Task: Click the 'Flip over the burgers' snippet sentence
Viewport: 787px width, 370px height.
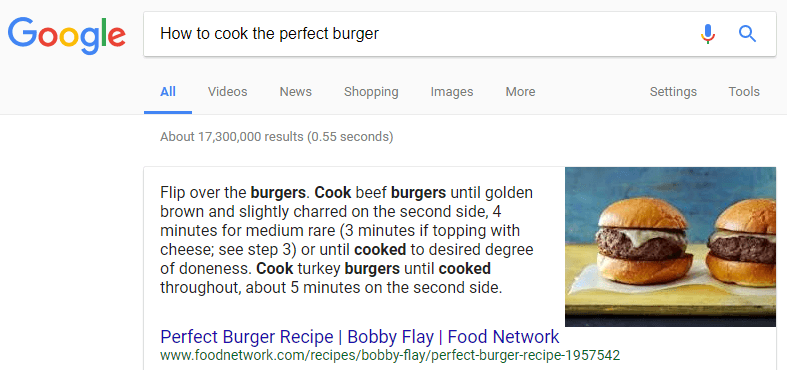Action: [x=235, y=192]
